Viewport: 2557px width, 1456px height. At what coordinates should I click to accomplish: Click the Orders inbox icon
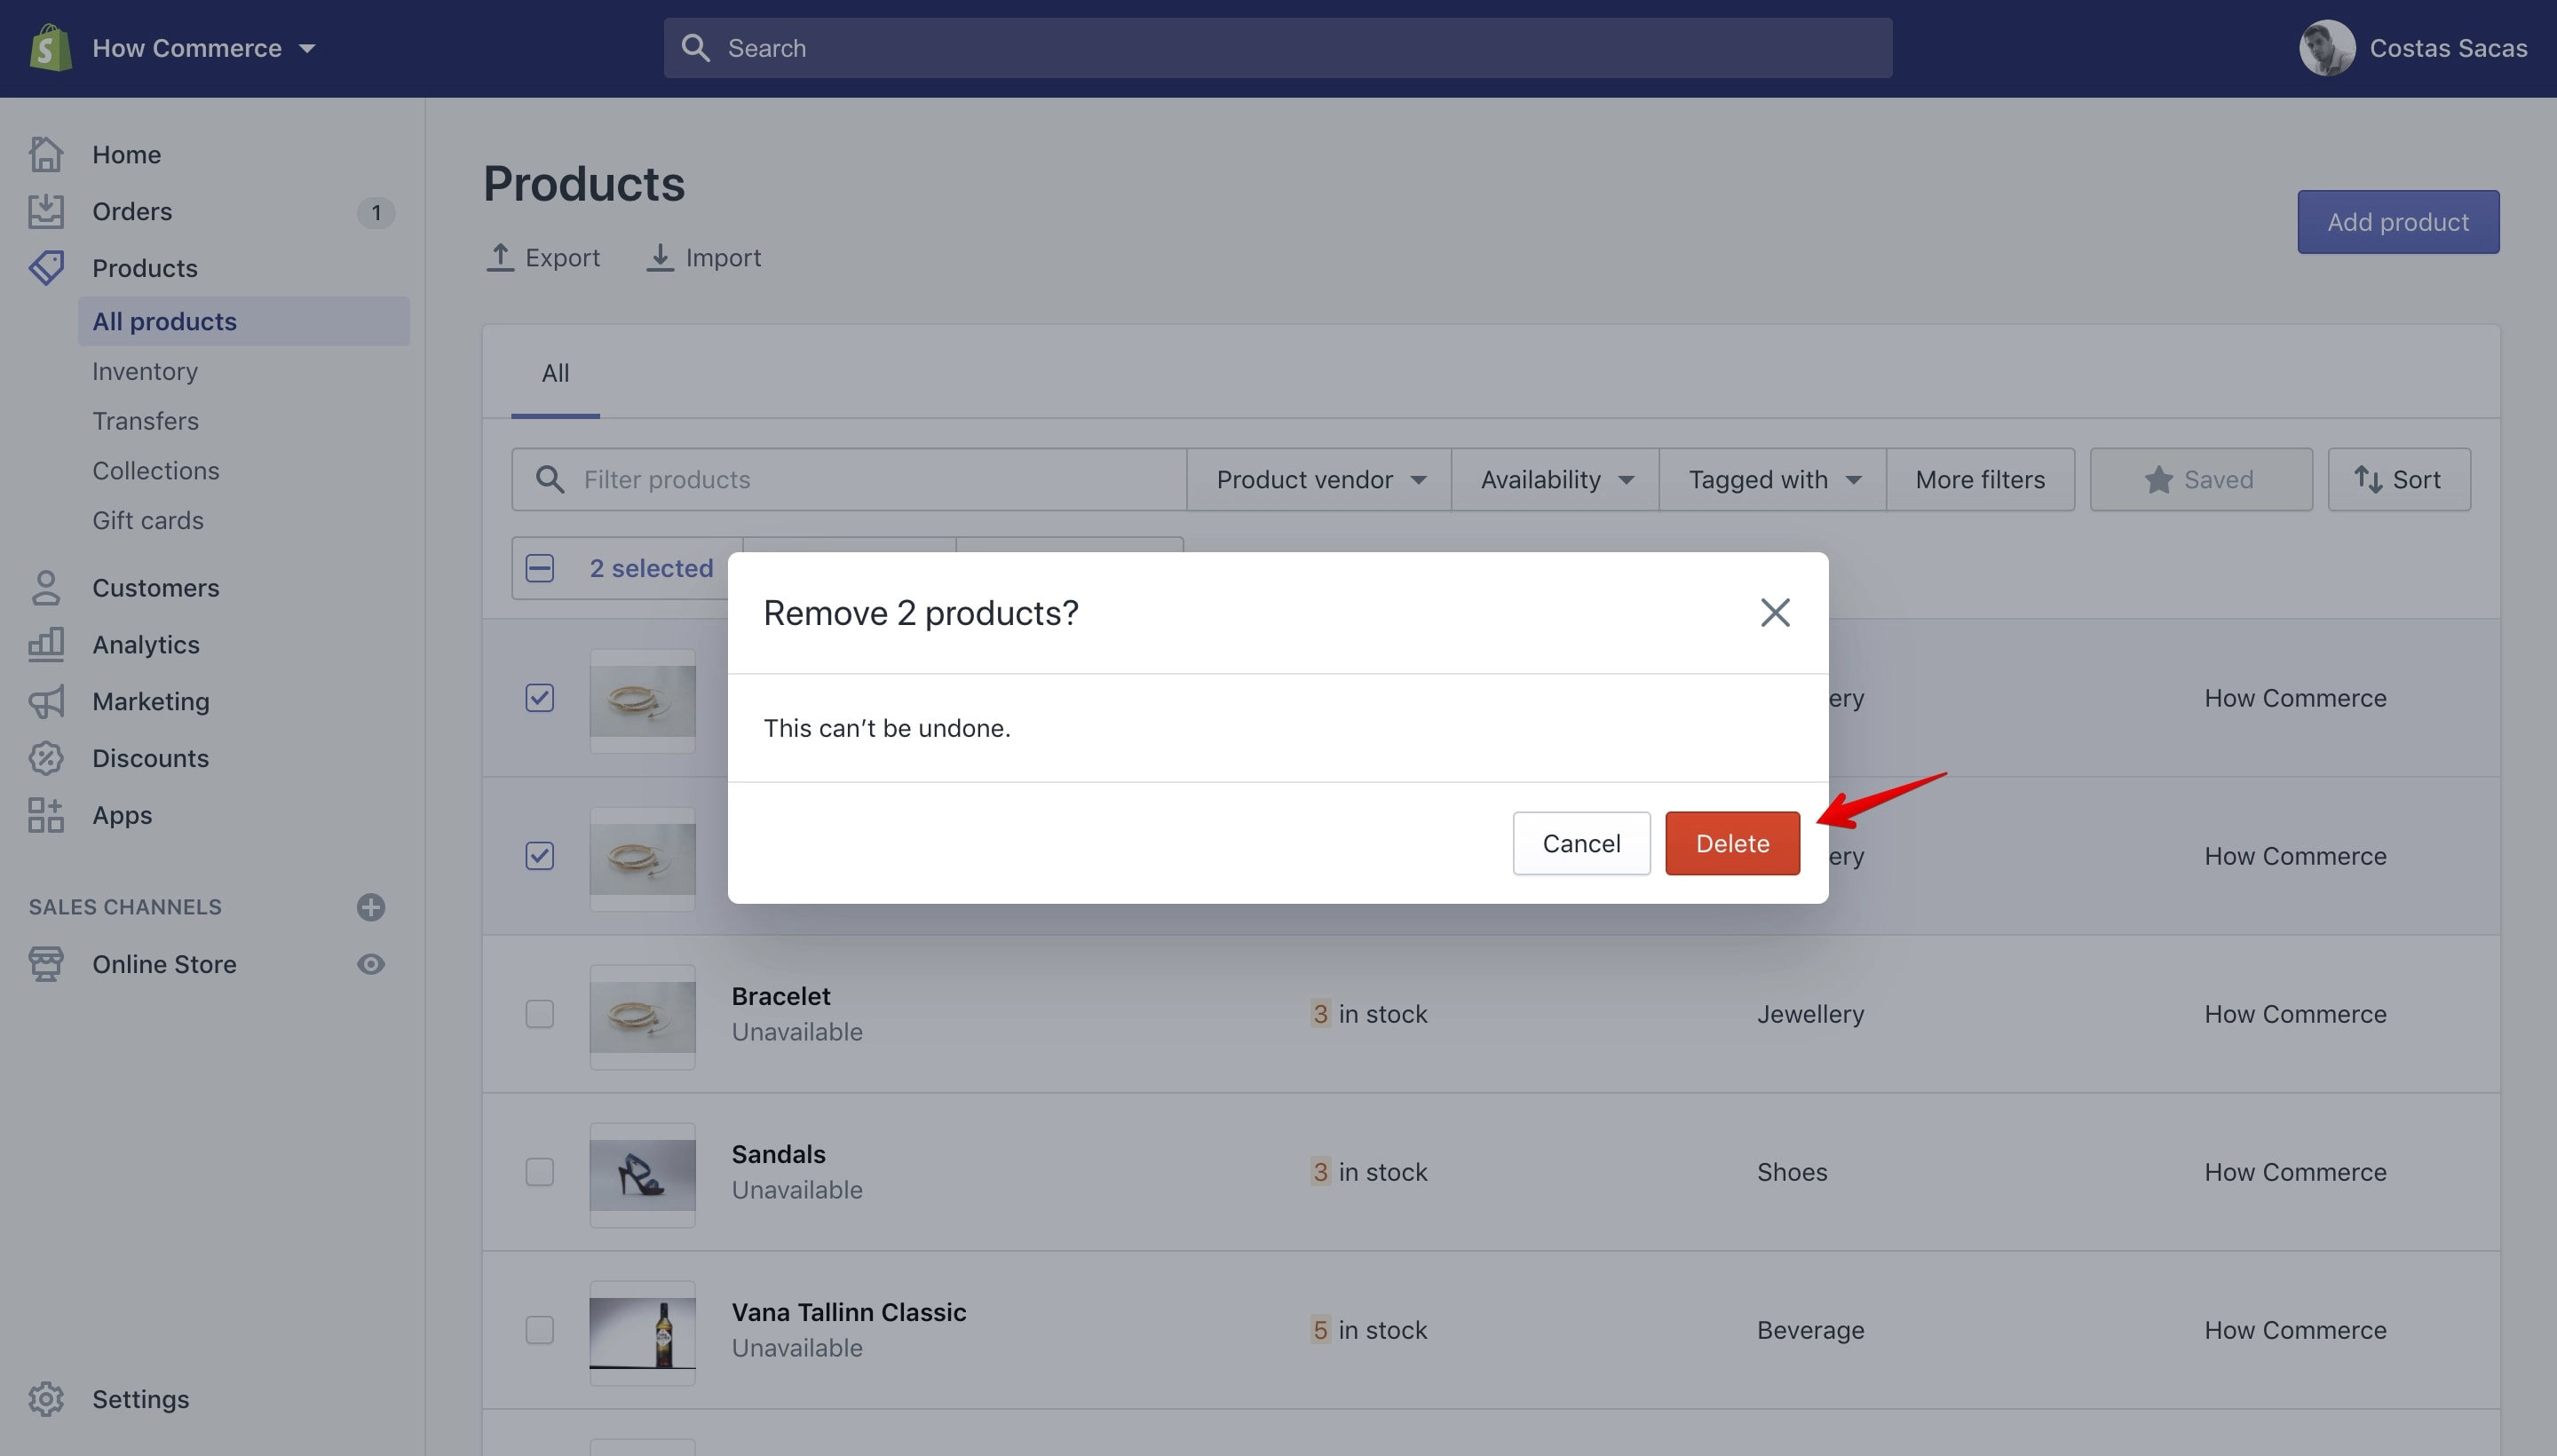(46, 211)
